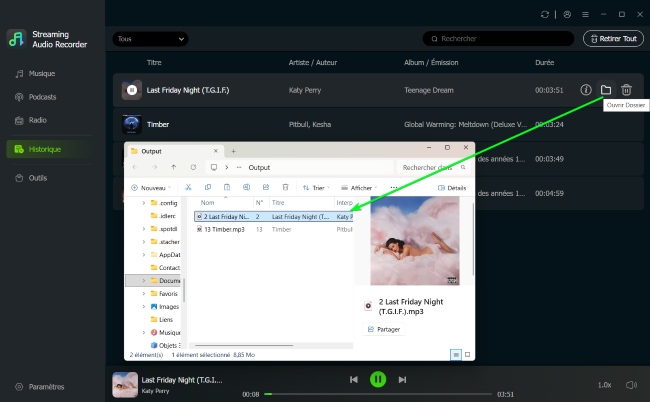Viewport: 650px width, 402px height.
Task: Sort by the Durée column header
Action: point(544,63)
